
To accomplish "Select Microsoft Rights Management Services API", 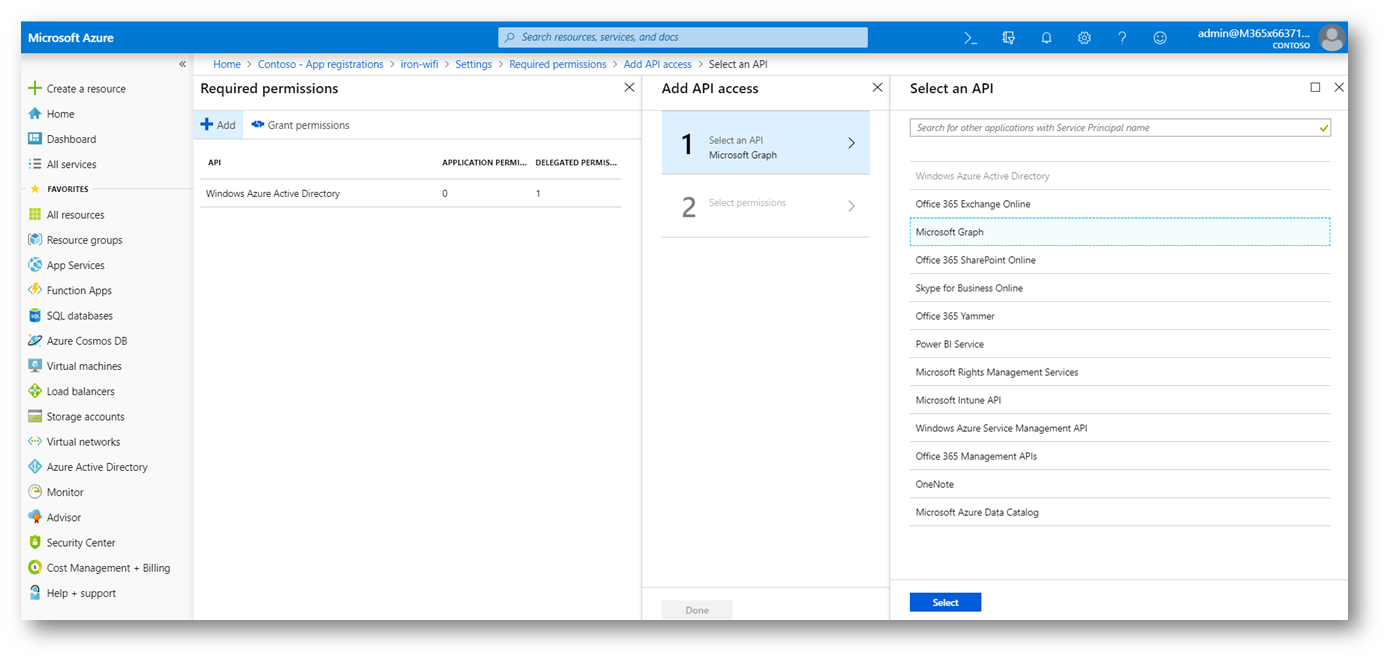I will [1120, 372].
